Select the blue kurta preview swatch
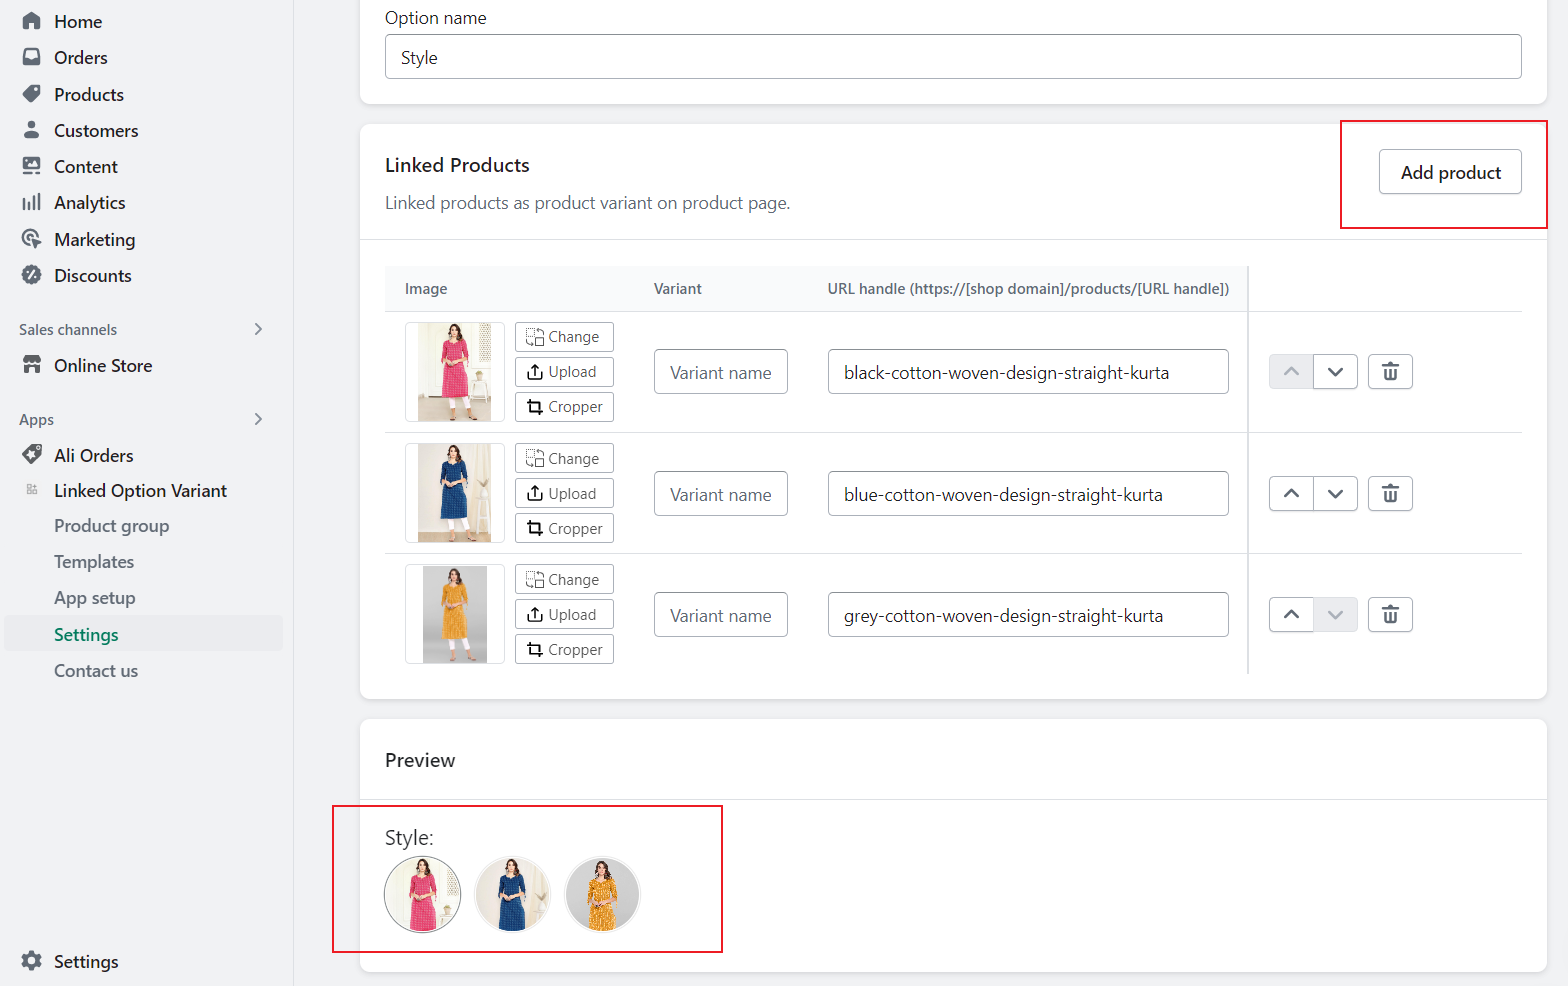This screenshot has height=986, width=1568. click(x=512, y=894)
